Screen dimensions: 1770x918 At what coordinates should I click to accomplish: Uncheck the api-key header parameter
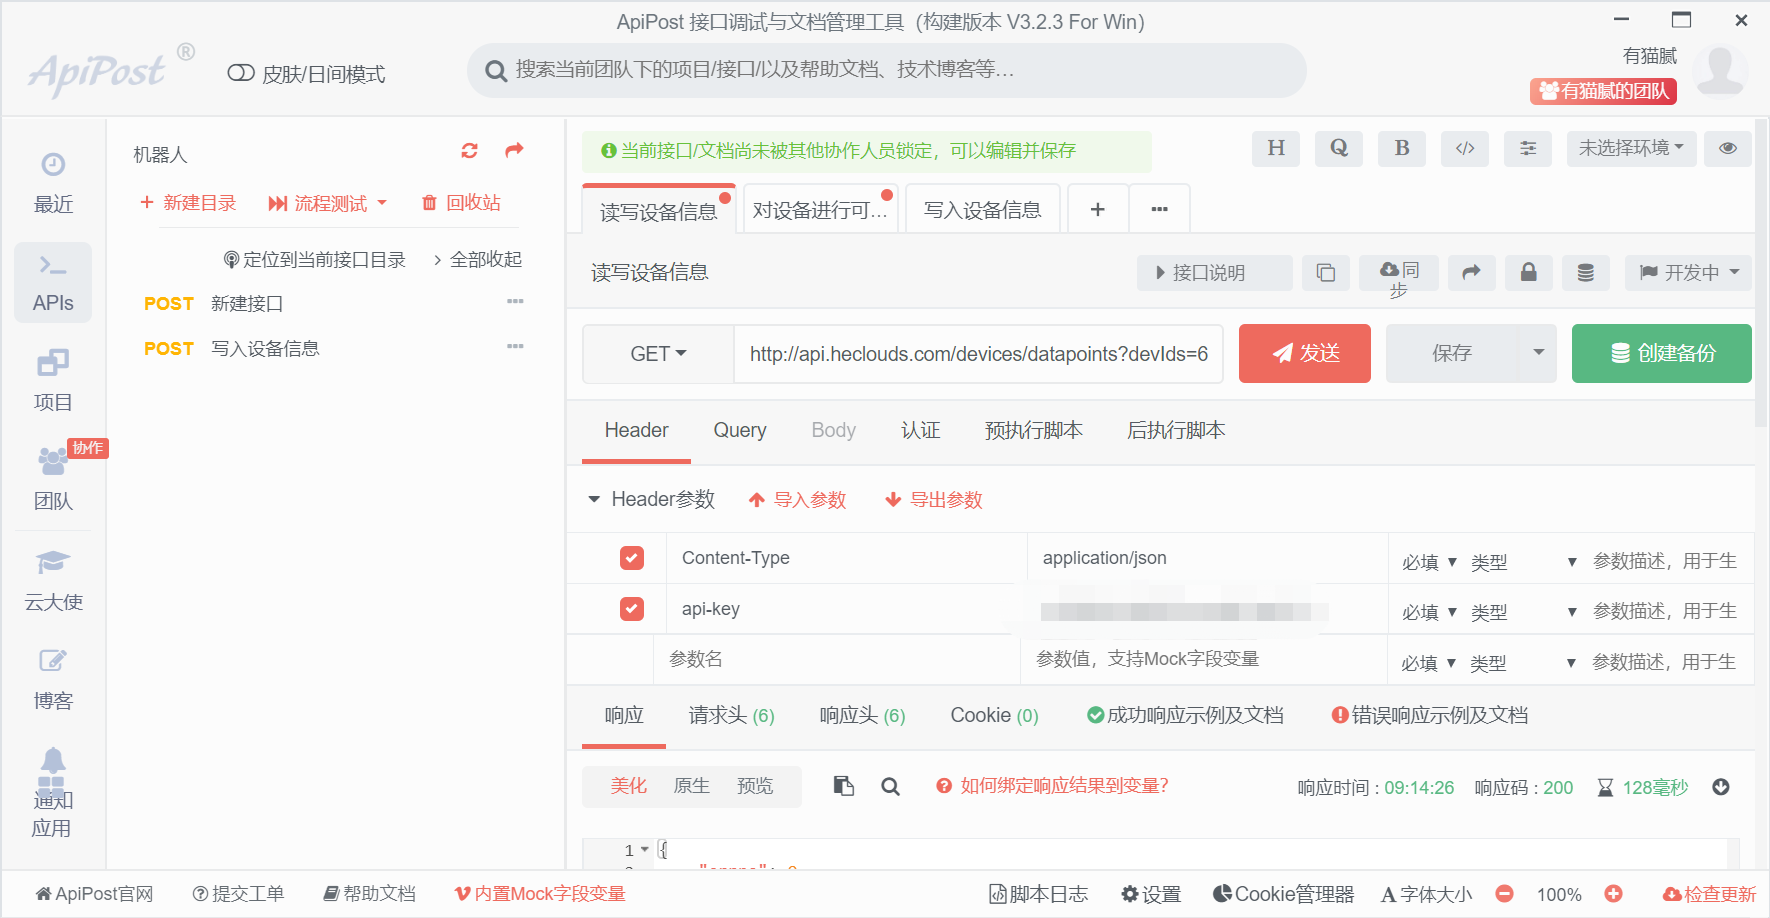click(631, 608)
